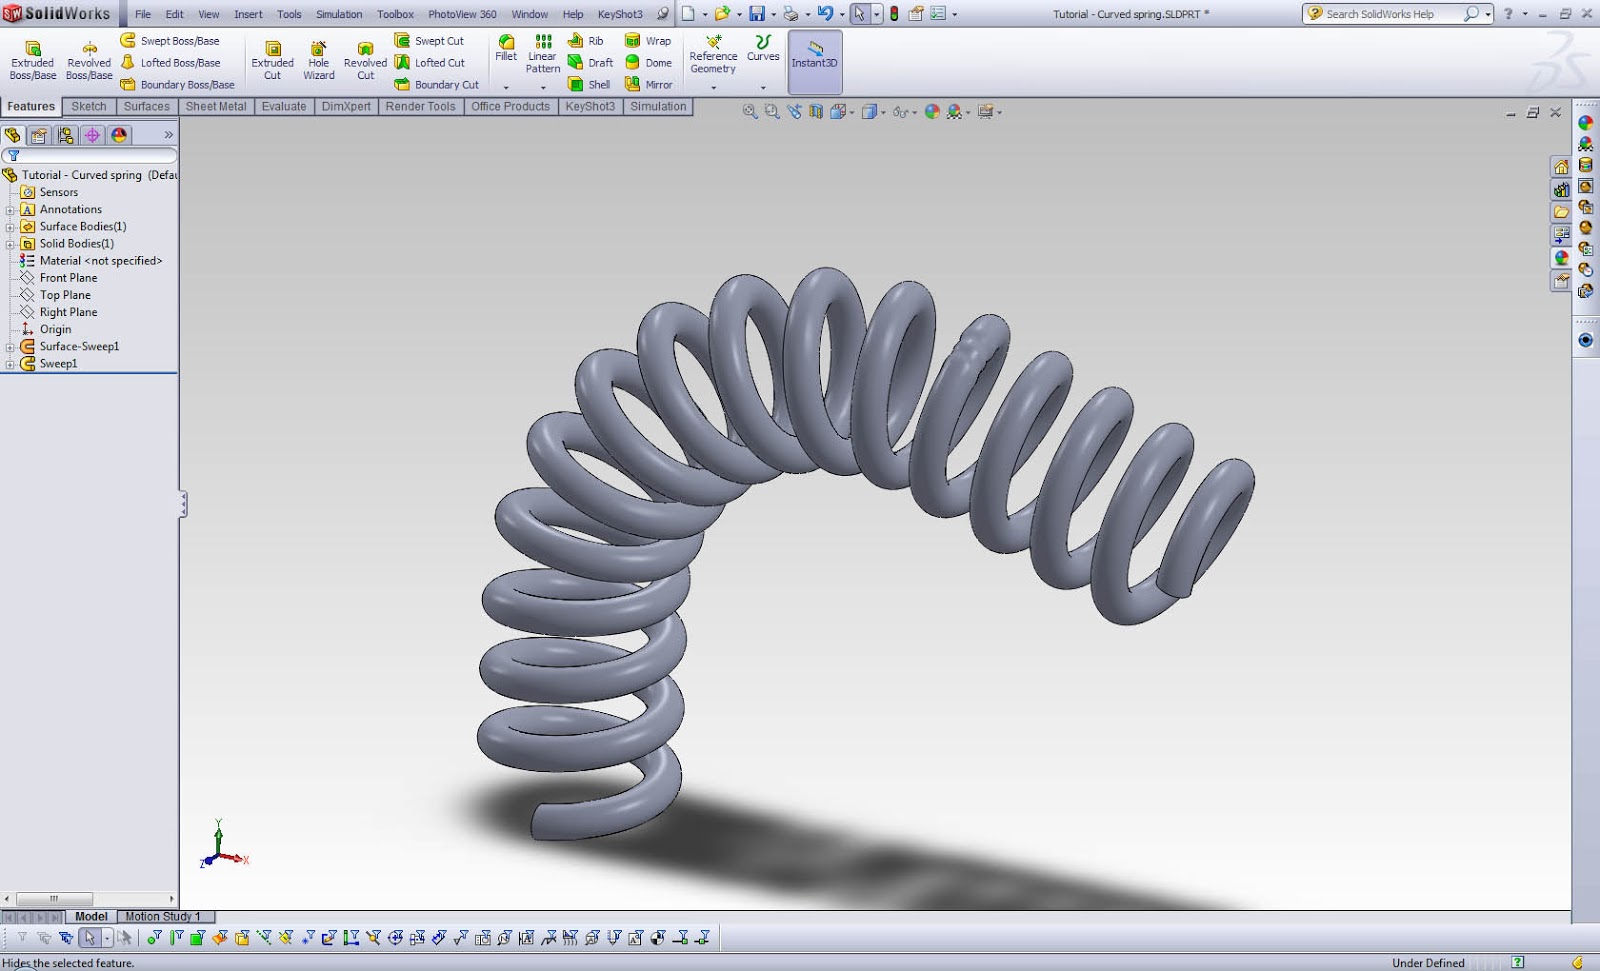Switch to the Sheet Metal tab
Viewport: 1600px width, 971px height.
click(x=216, y=106)
